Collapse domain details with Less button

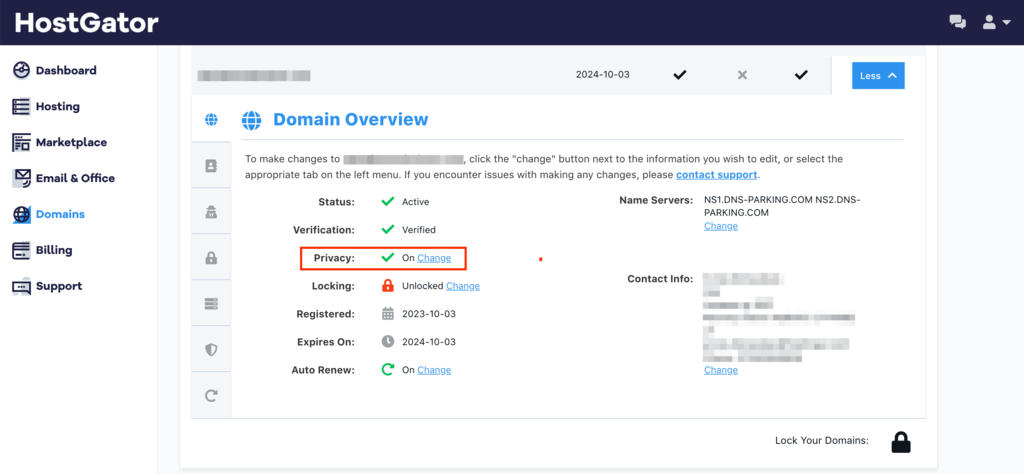(x=878, y=75)
